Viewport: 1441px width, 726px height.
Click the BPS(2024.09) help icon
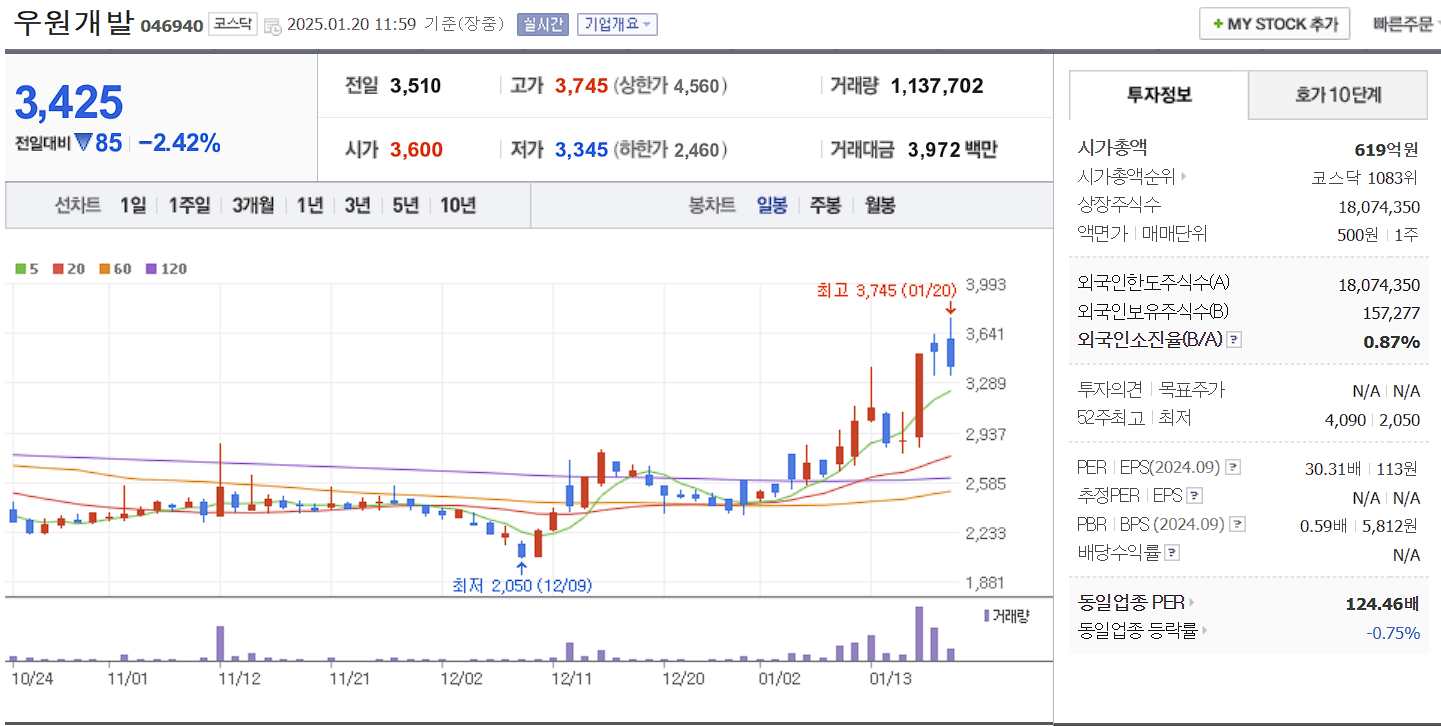[x=1239, y=523]
